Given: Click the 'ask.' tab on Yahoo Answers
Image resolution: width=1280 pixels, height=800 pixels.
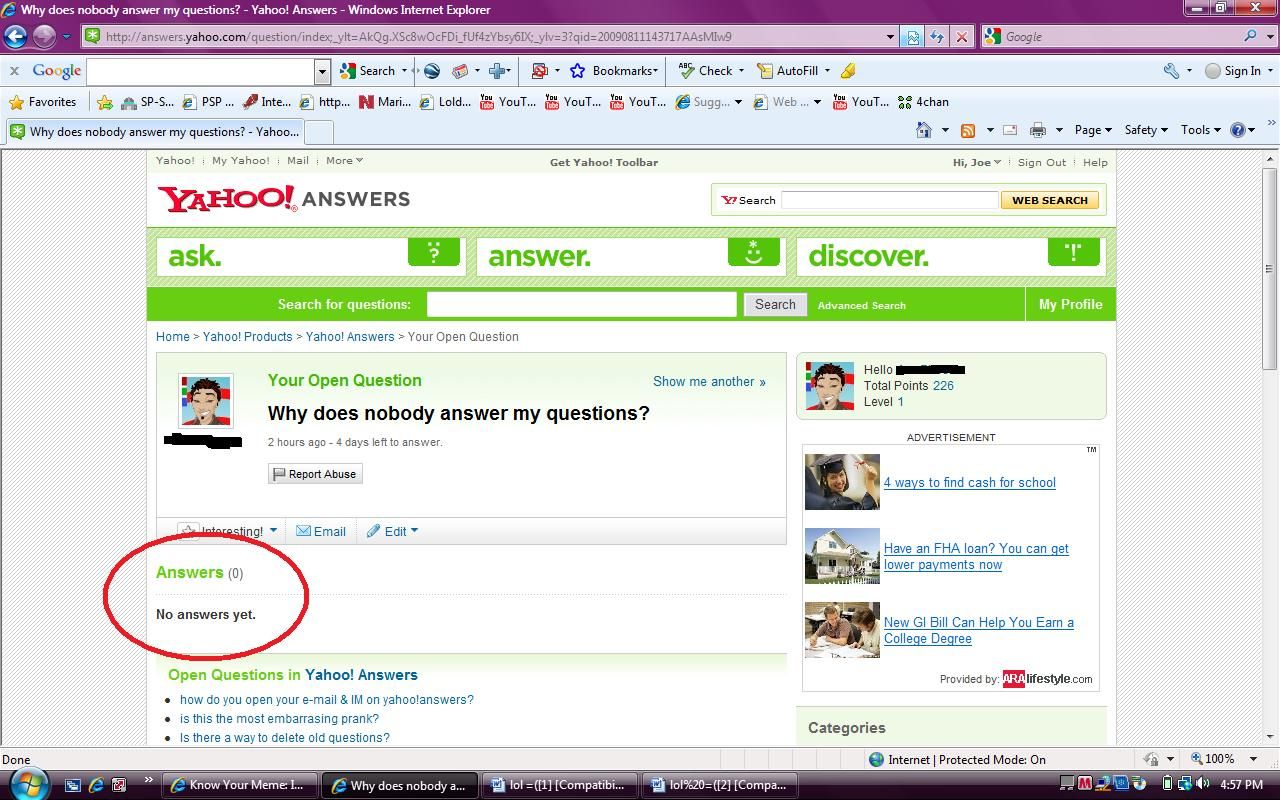Looking at the screenshot, I should tap(311, 255).
